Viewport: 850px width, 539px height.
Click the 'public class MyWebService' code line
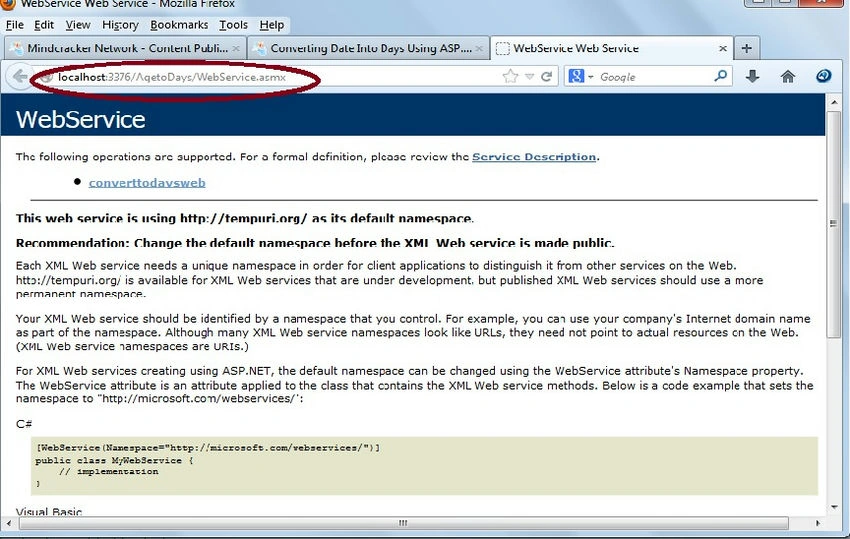pos(114,460)
